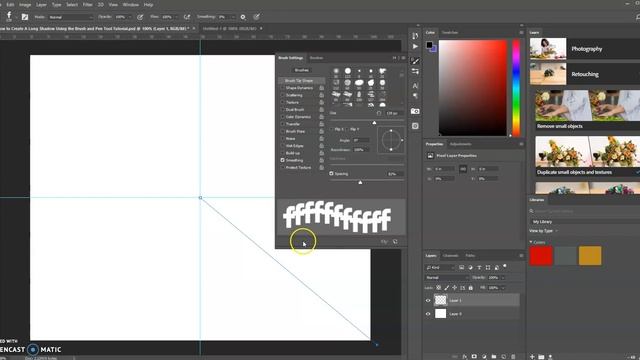Open the layer Kind filter dropdown
Image resolution: width=640 pixels, height=360 pixels.
pyautogui.click(x=440, y=267)
